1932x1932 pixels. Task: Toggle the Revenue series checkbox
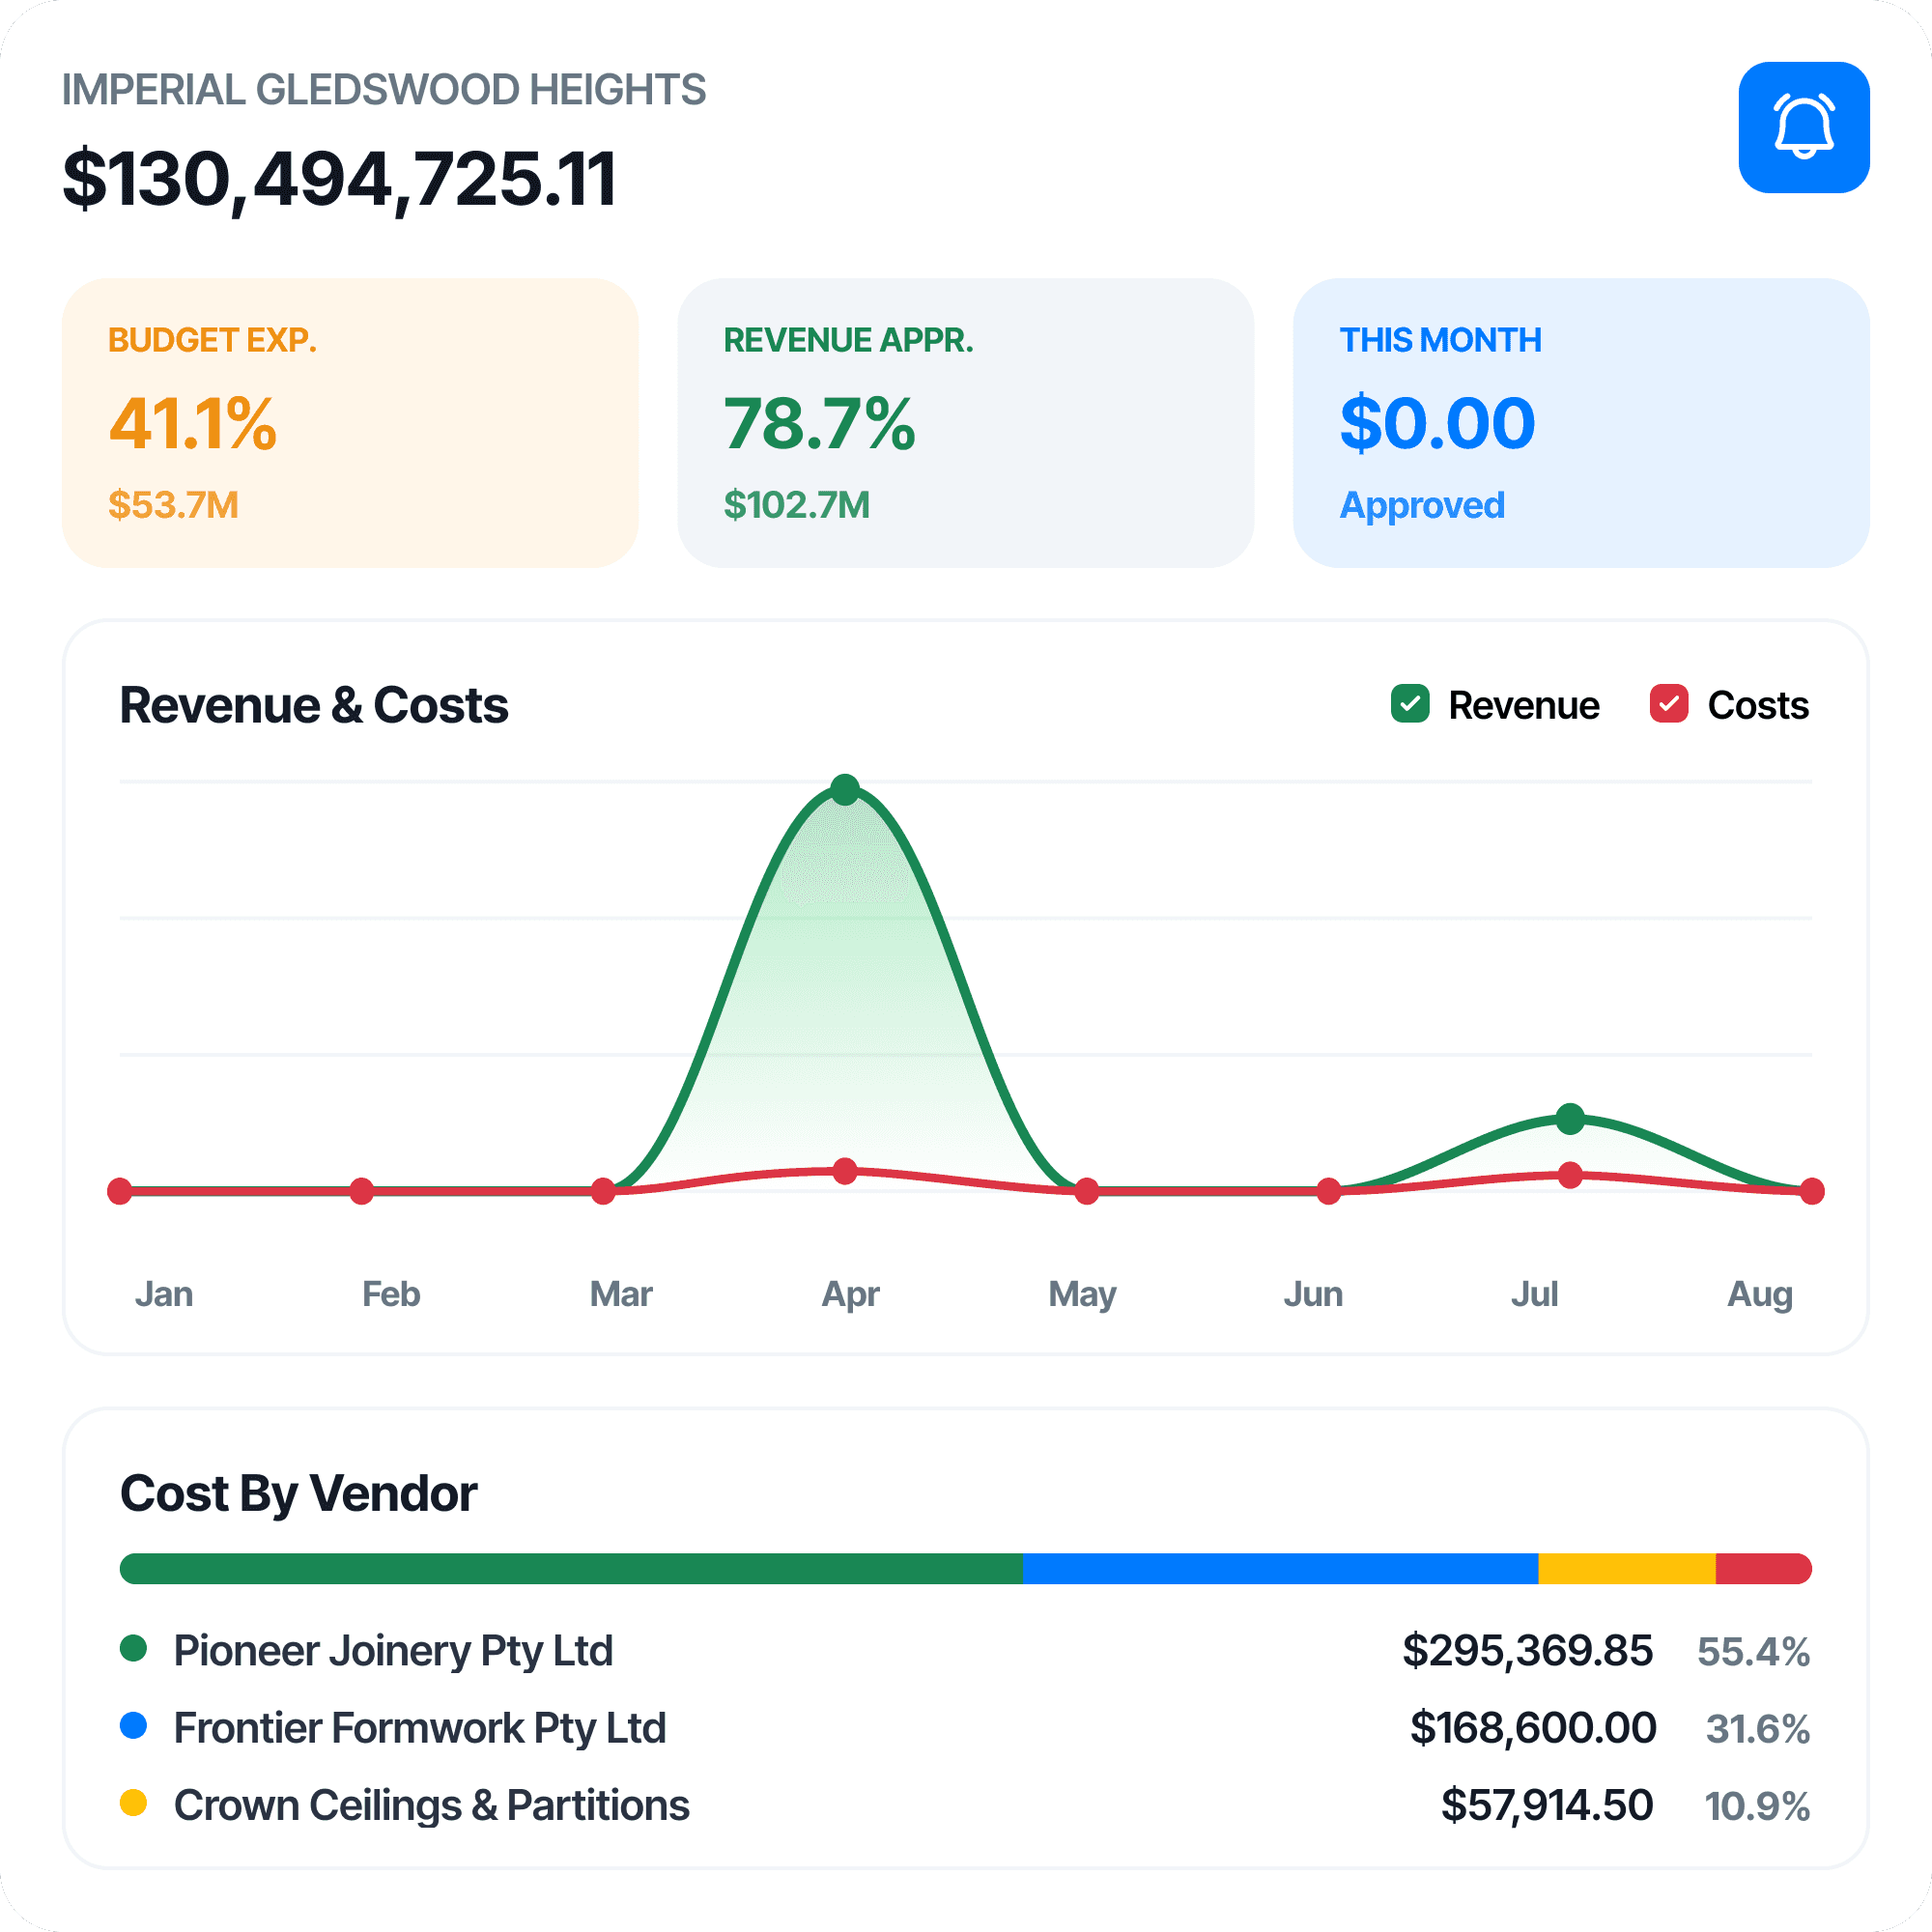[x=1410, y=703]
